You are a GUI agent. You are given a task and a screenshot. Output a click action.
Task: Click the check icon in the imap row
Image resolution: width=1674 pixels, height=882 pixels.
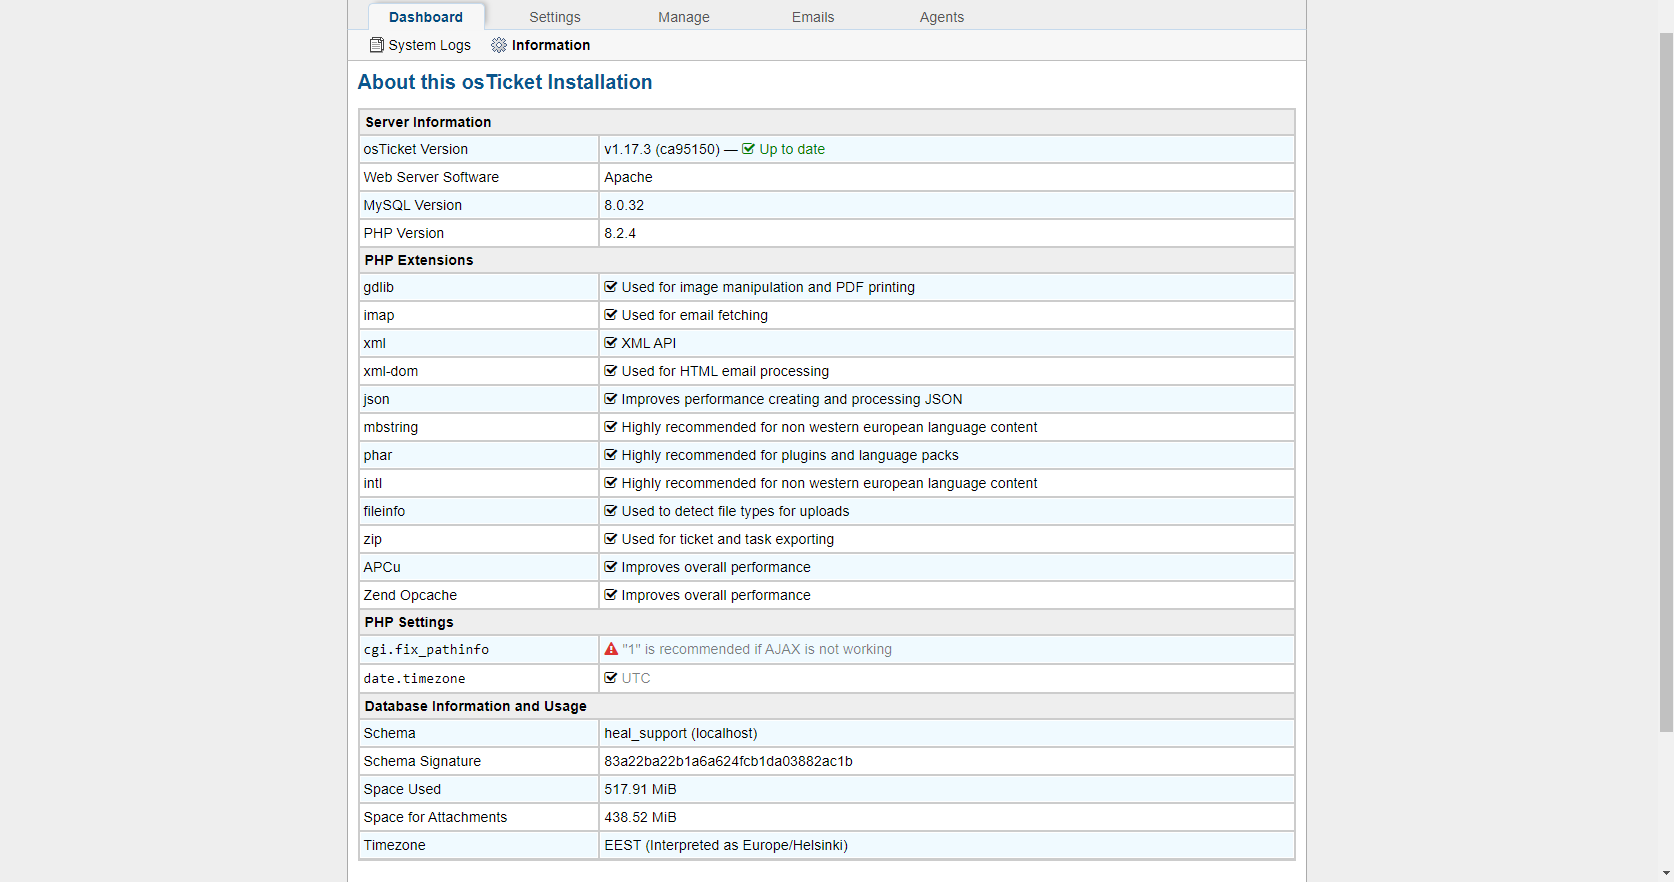[611, 315]
